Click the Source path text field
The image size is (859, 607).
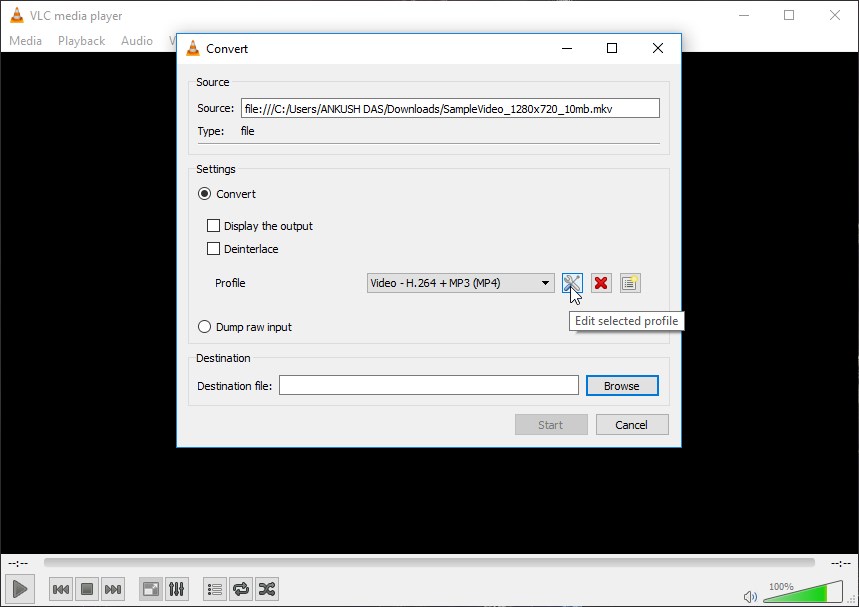(450, 108)
